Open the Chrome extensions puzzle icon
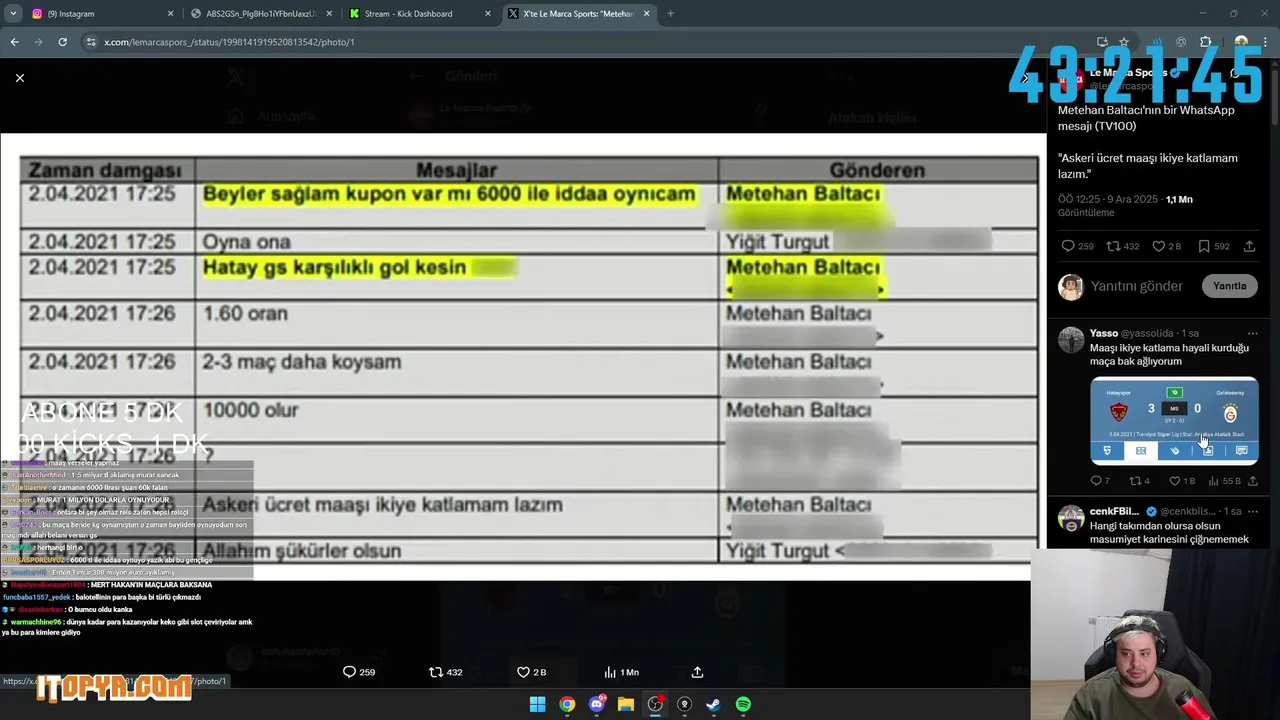Screen dimensions: 1280x720 (1205, 42)
